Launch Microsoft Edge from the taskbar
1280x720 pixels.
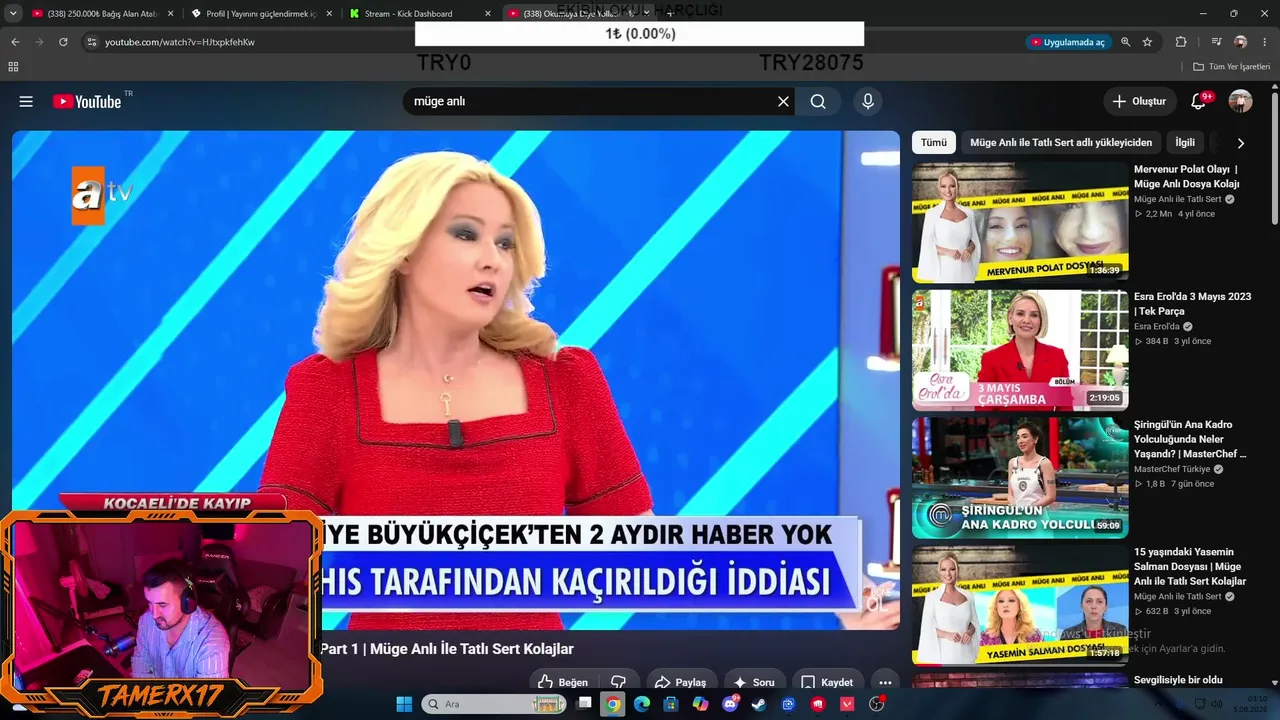click(642, 704)
